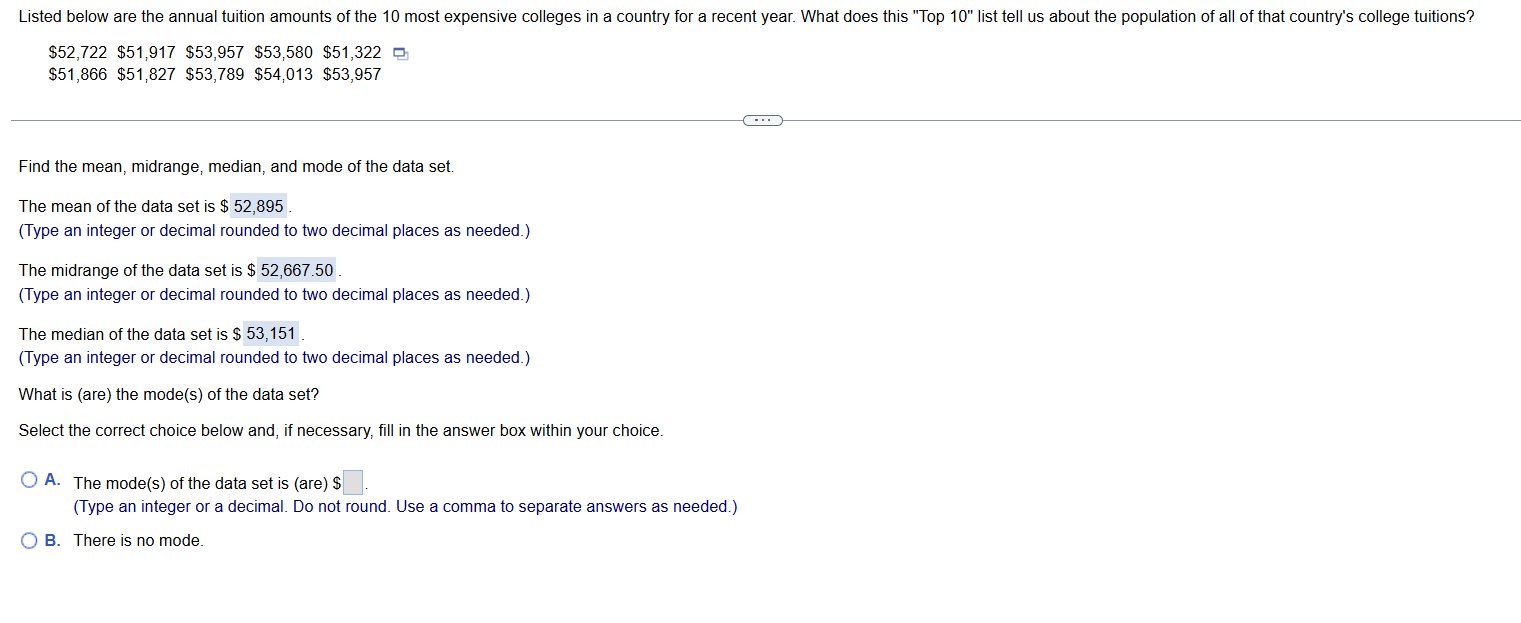
Task: Click the data copy icon beside the tuition list
Action: tap(400, 54)
